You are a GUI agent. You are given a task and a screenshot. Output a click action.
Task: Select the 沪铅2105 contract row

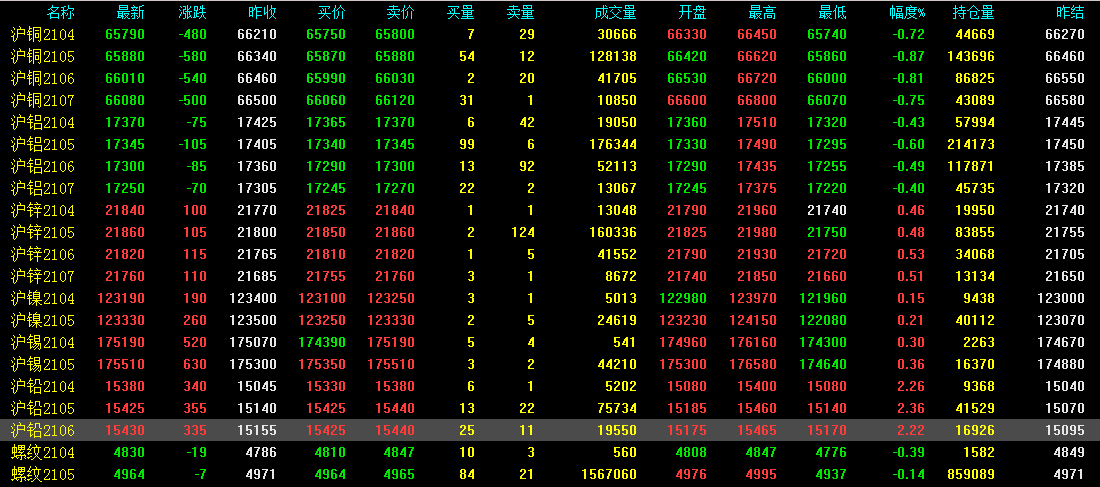coord(550,408)
